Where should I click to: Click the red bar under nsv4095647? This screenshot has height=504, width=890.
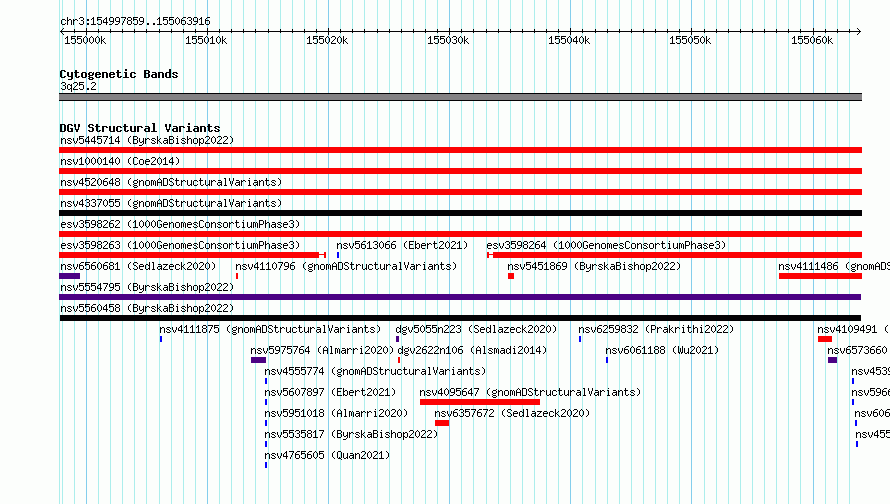[480, 402]
